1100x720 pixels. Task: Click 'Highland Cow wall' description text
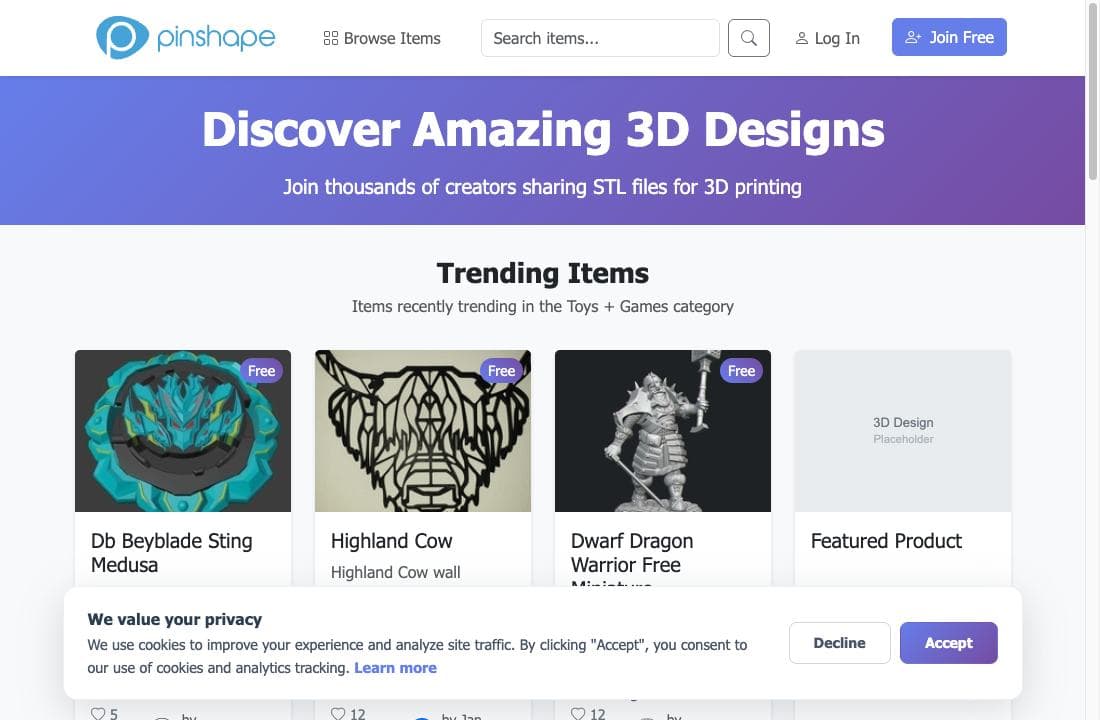396,573
